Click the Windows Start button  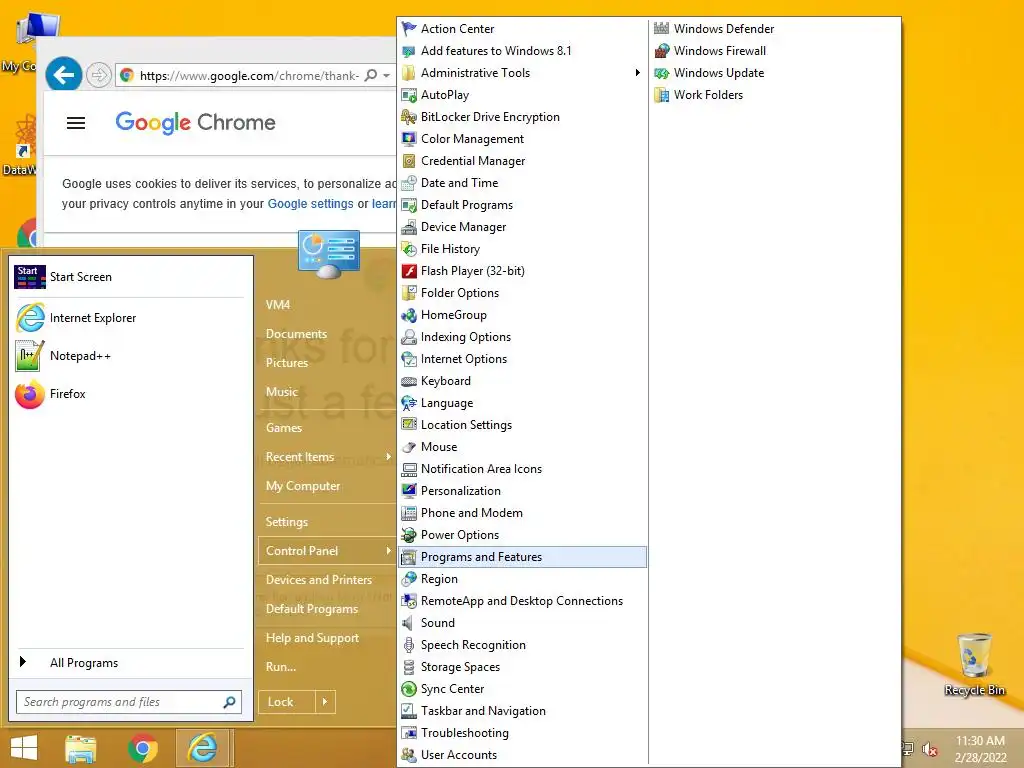[24, 748]
